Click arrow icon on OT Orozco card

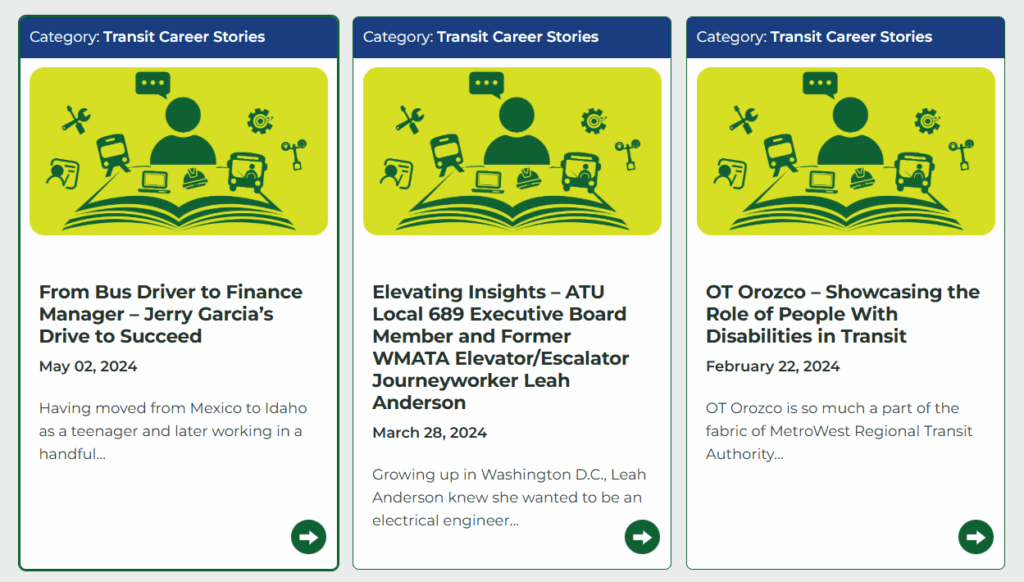(976, 537)
